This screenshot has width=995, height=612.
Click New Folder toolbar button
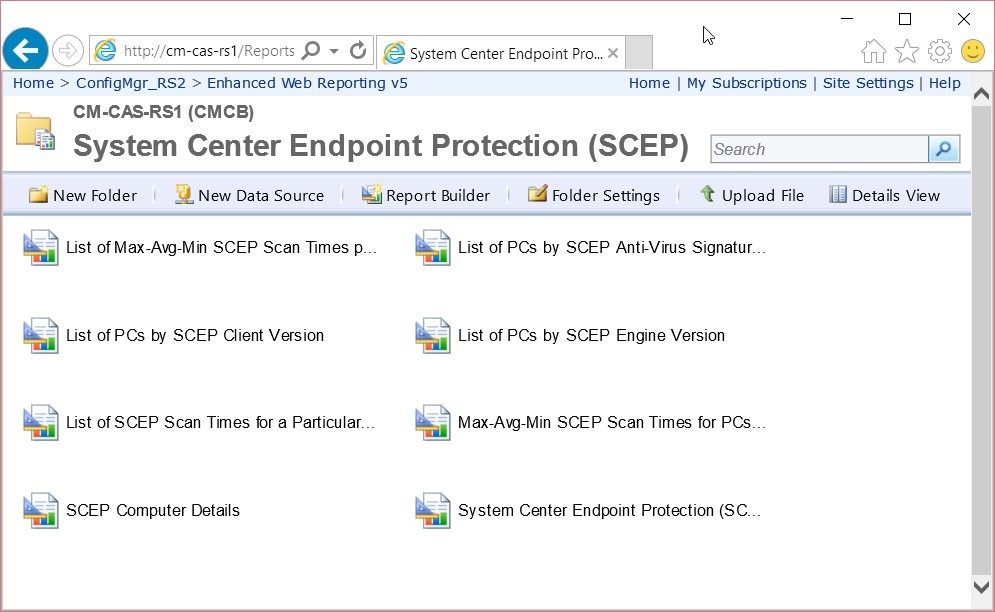[82, 195]
